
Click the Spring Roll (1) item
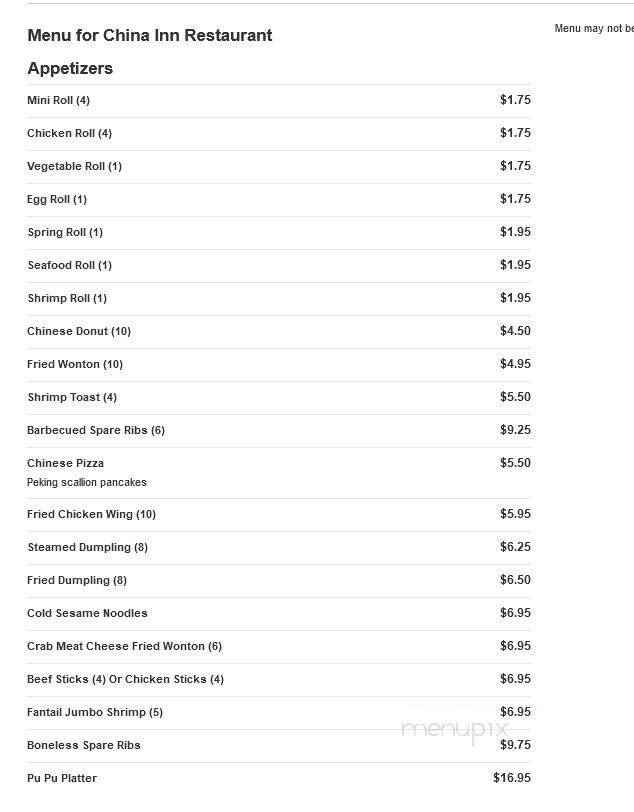coord(65,232)
